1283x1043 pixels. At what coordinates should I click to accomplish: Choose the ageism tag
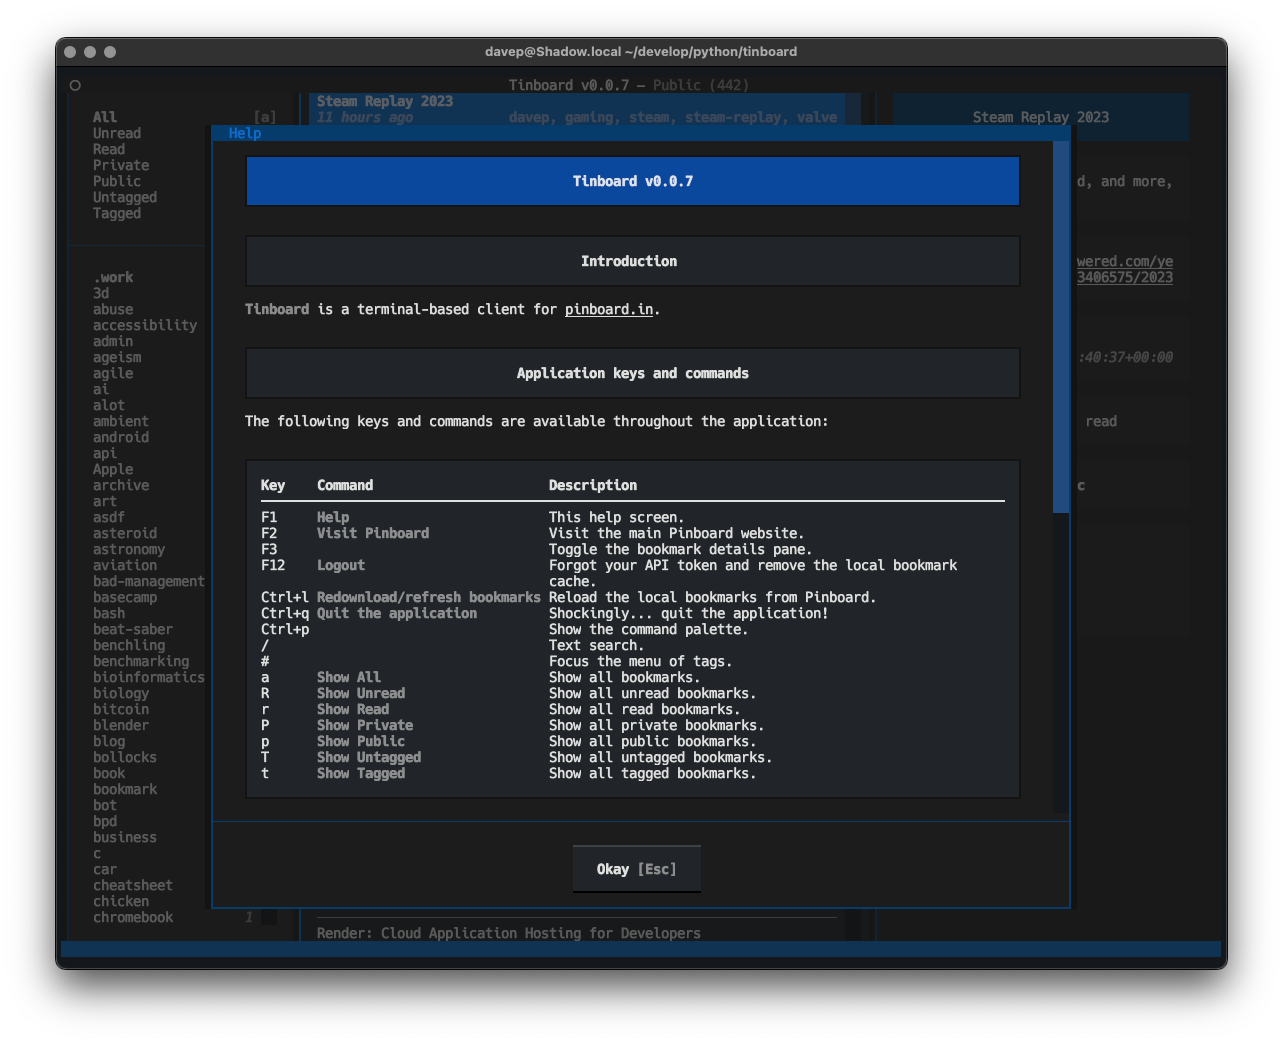[117, 357]
